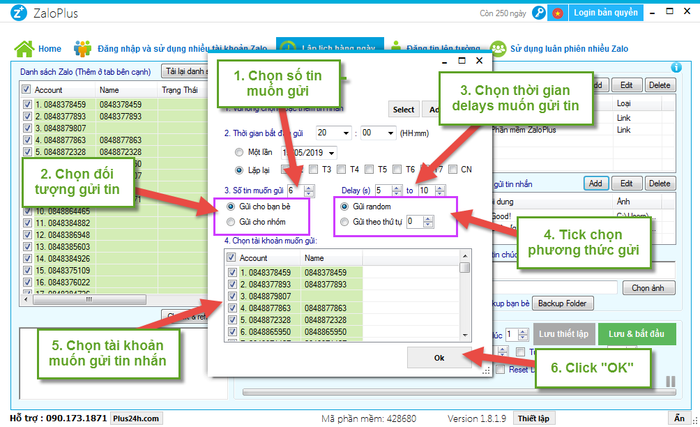This screenshot has width=700, height=427.
Task: Click dialog account list scrollbar up arrow
Action: [x=465, y=256]
